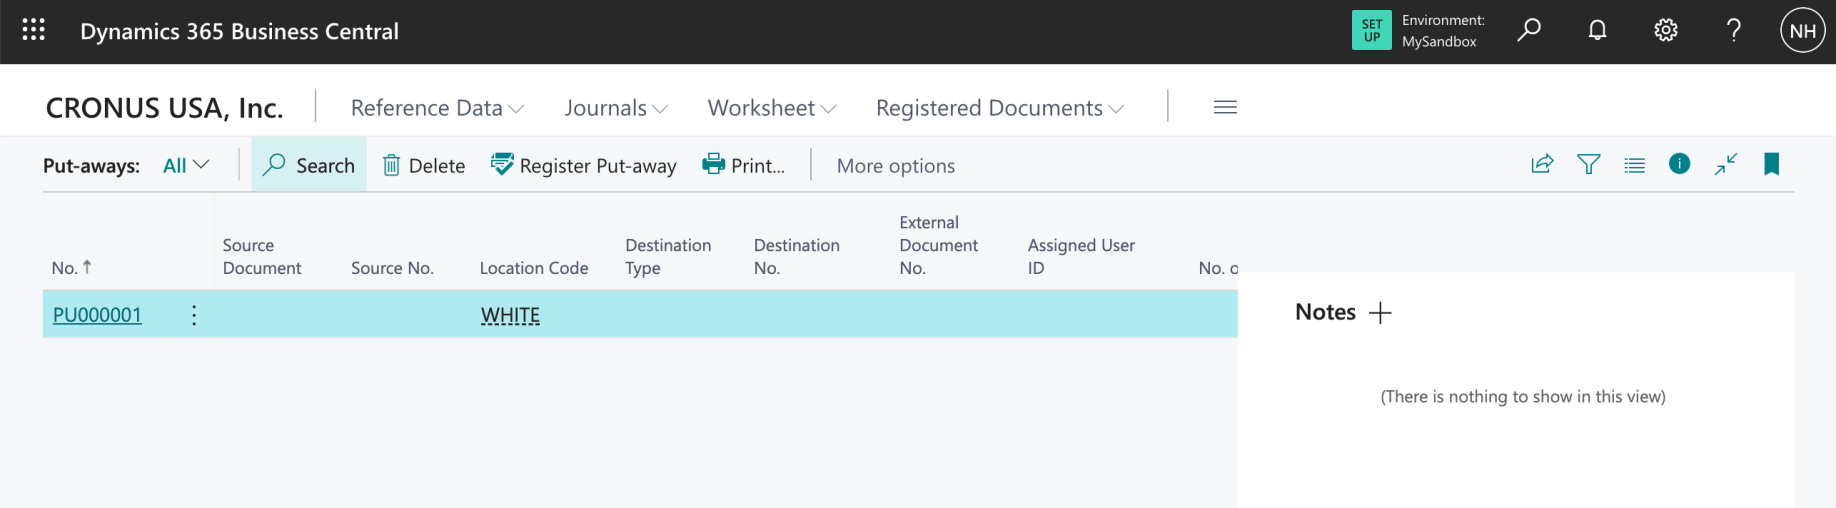The image size is (1836, 508).
Task: Open the Put-aways All view dropdown
Action: (x=186, y=165)
